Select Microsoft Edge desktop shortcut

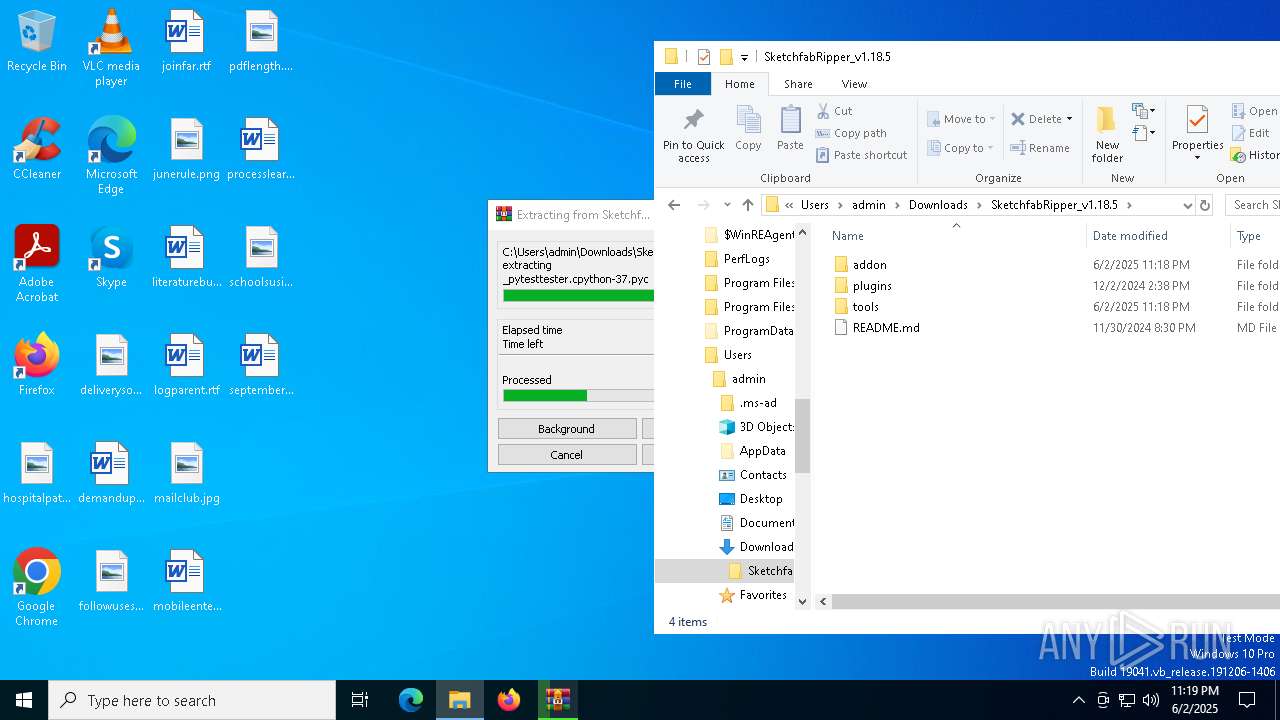click(111, 156)
